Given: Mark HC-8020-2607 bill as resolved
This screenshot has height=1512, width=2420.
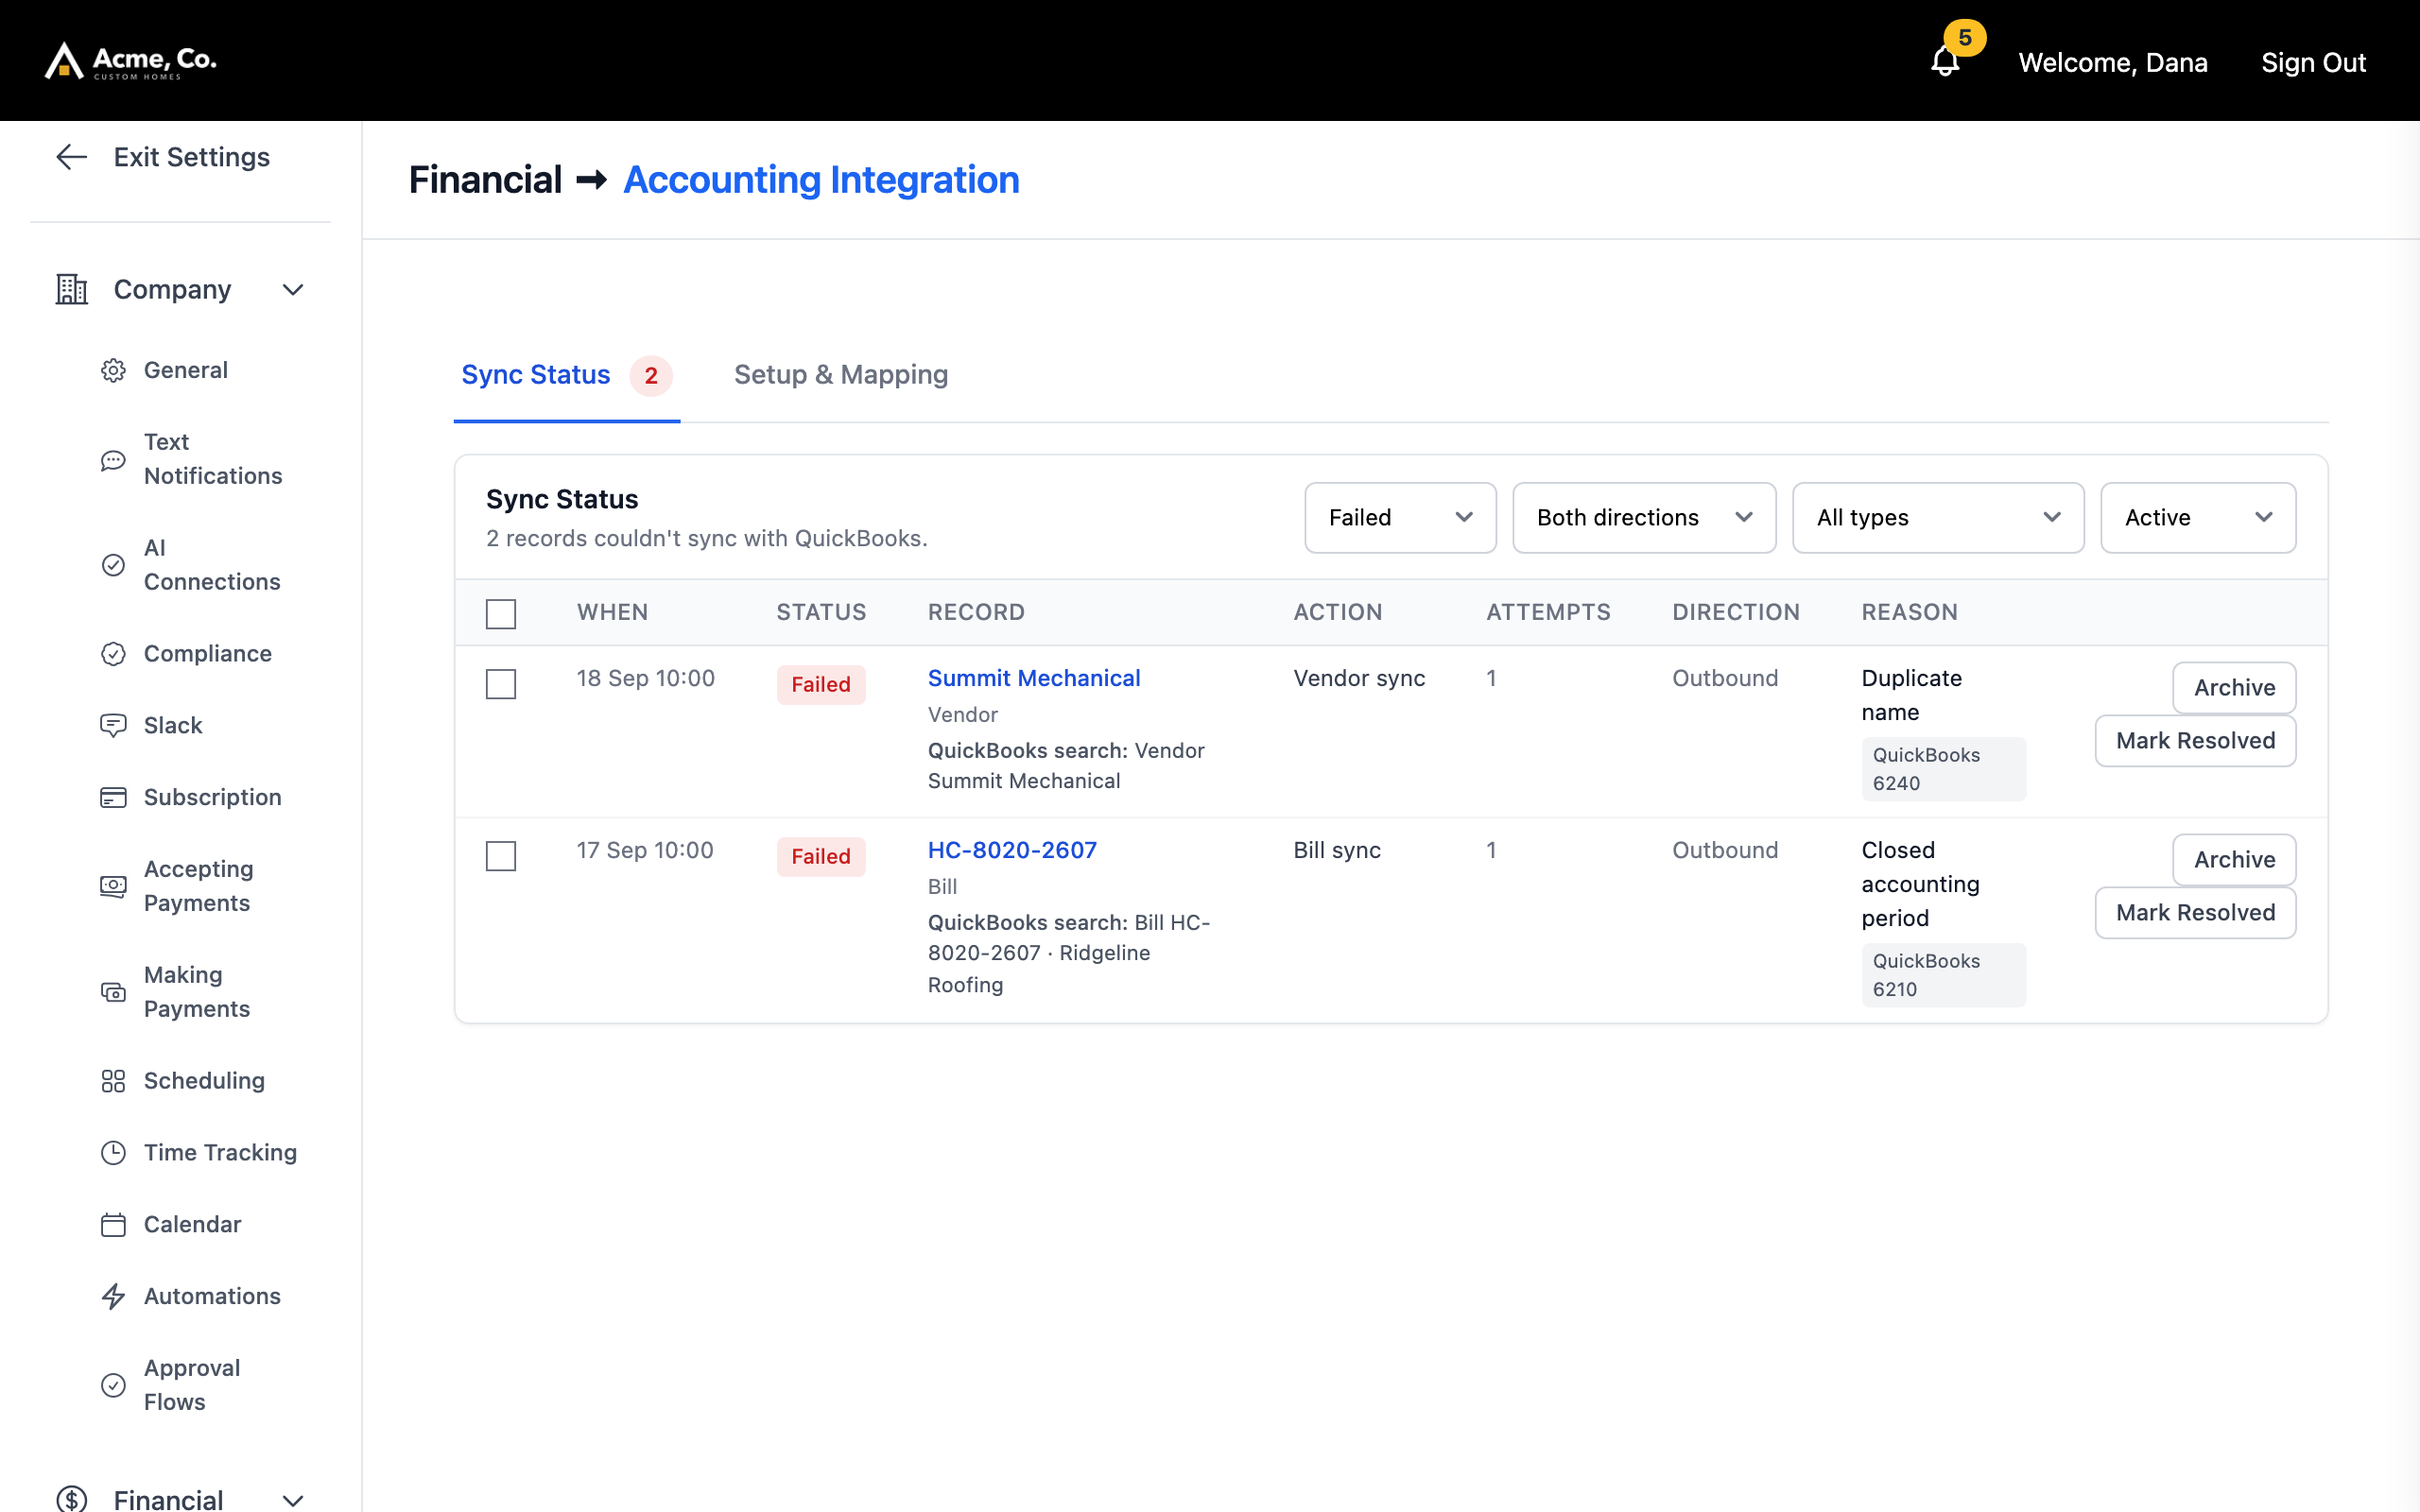Looking at the screenshot, I should click(2195, 913).
